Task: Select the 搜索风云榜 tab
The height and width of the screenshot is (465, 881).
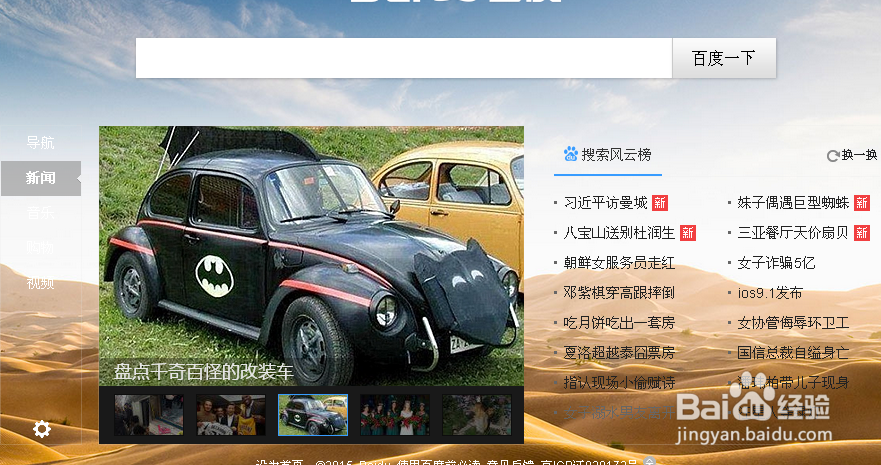Action: click(608, 155)
